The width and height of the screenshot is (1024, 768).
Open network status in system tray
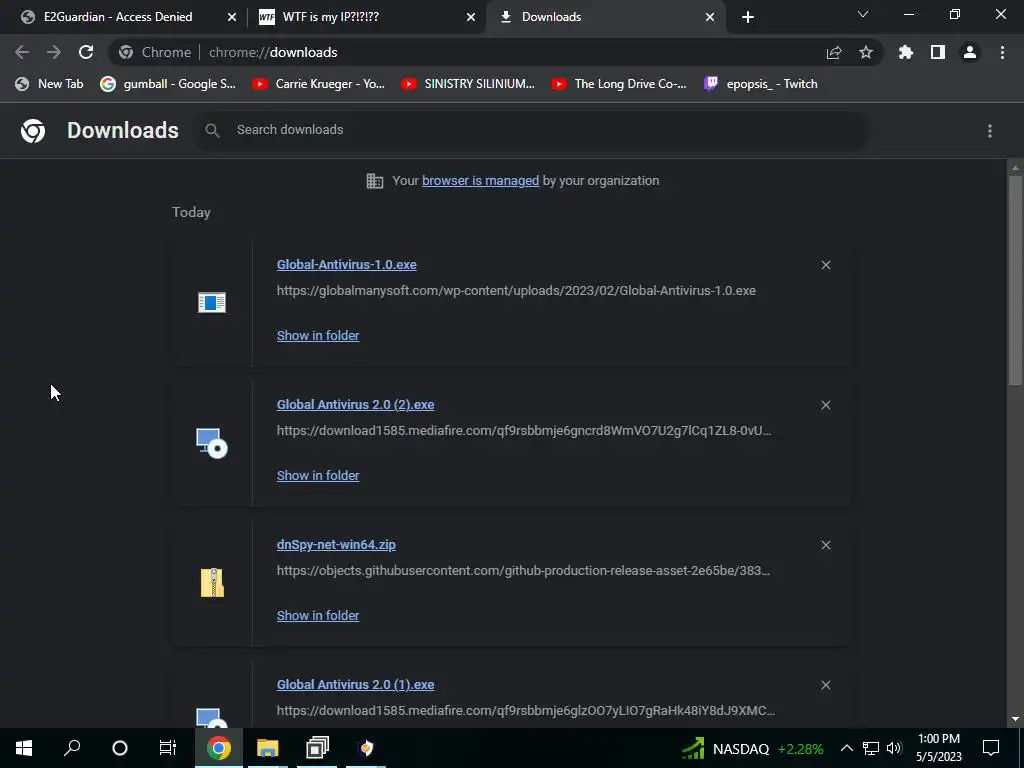point(871,748)
